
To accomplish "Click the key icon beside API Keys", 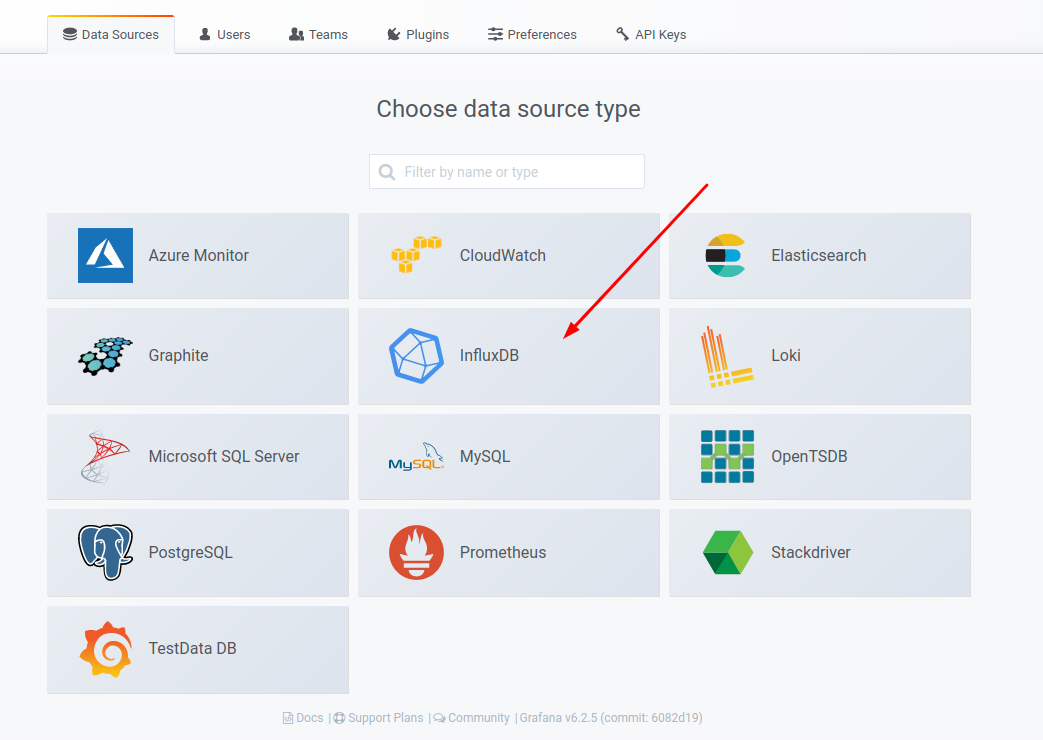I will 623,34.
